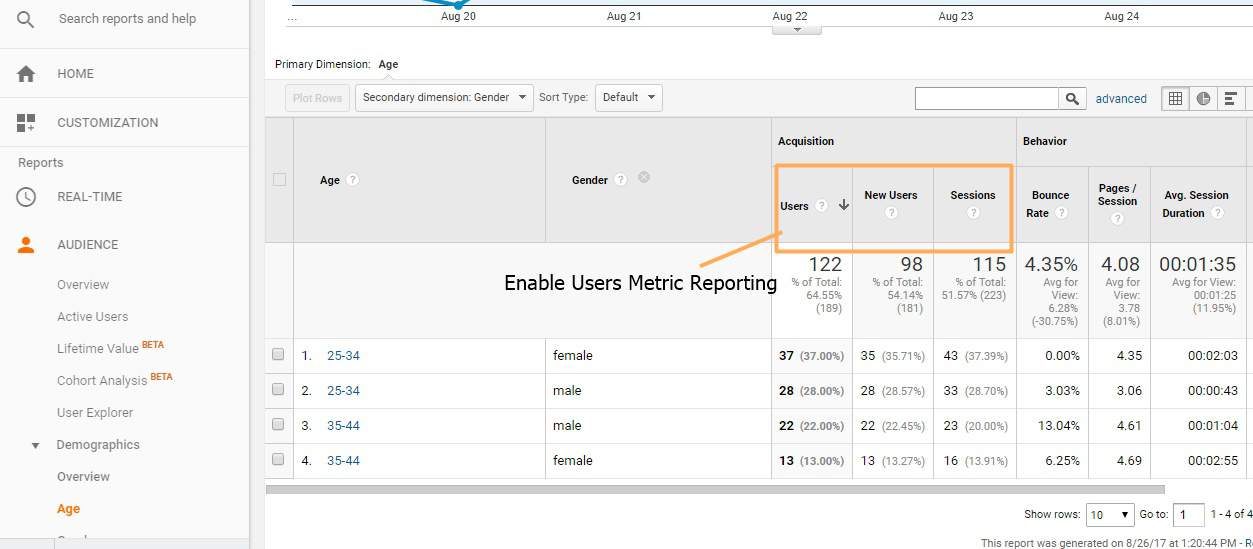Click the advanced filter link
1253x549 pixels.
[1121, 99]
